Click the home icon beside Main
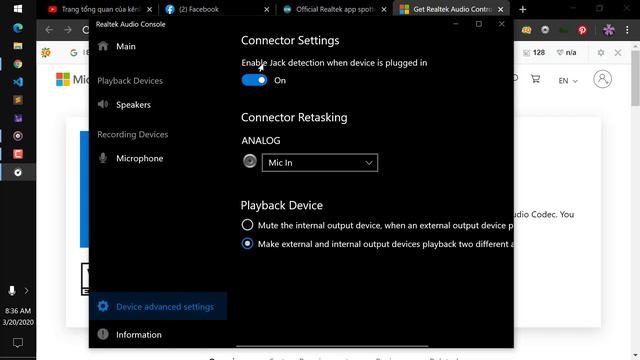Viewport: 640px width, 360px height. point(103,46)
